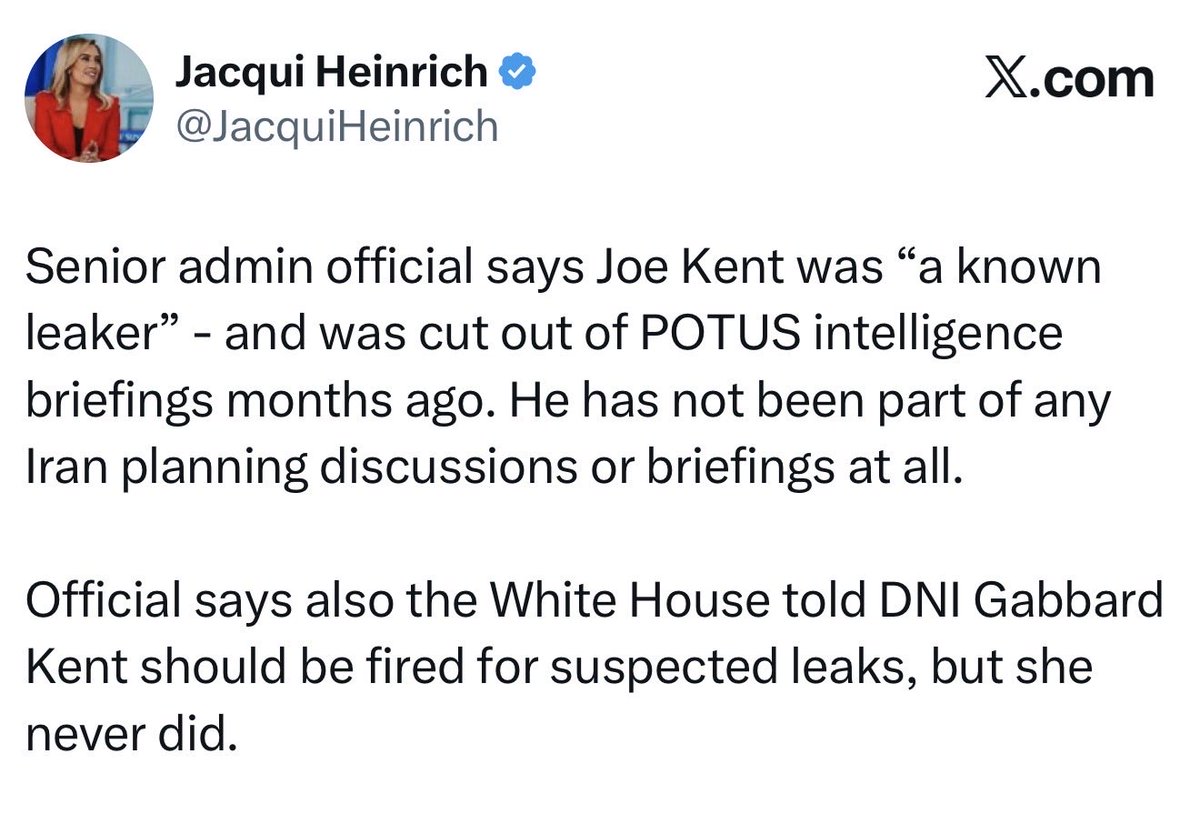The height and width of the screenshot is (824, 1200).
Task: Click the X logo in X.com watermark
Action: 1006,79
